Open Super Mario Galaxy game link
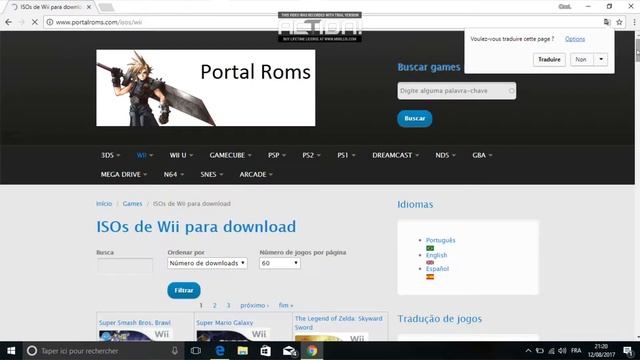The height and width of the screenshot is (360, 640). pos(224,322)
